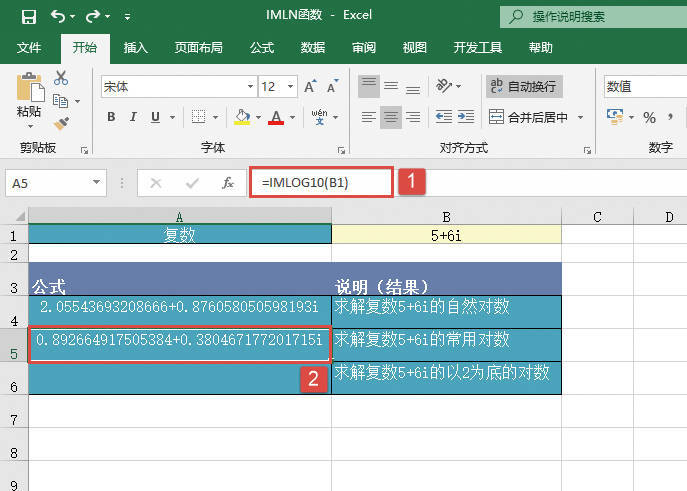Click the percent style icon
This screenshot has height=491, width=687.
pos(649,117)
